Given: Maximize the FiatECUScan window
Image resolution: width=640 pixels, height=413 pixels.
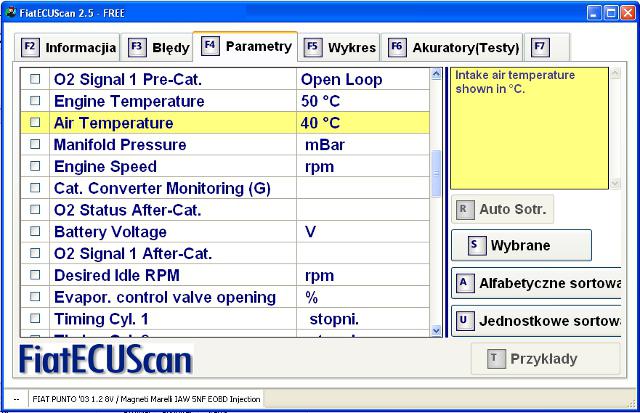Looking at the screenshot, I should 611,13.
